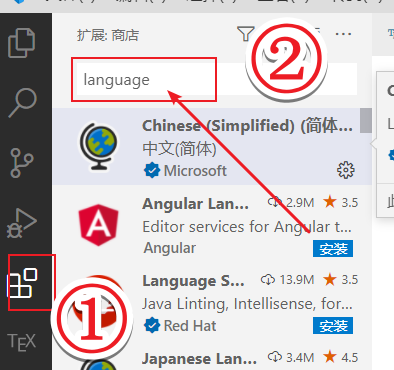Viewport: 394px width, 370px height.
Task: Click the Japanese pack 4.5 star rating
Action: [341, 357]
